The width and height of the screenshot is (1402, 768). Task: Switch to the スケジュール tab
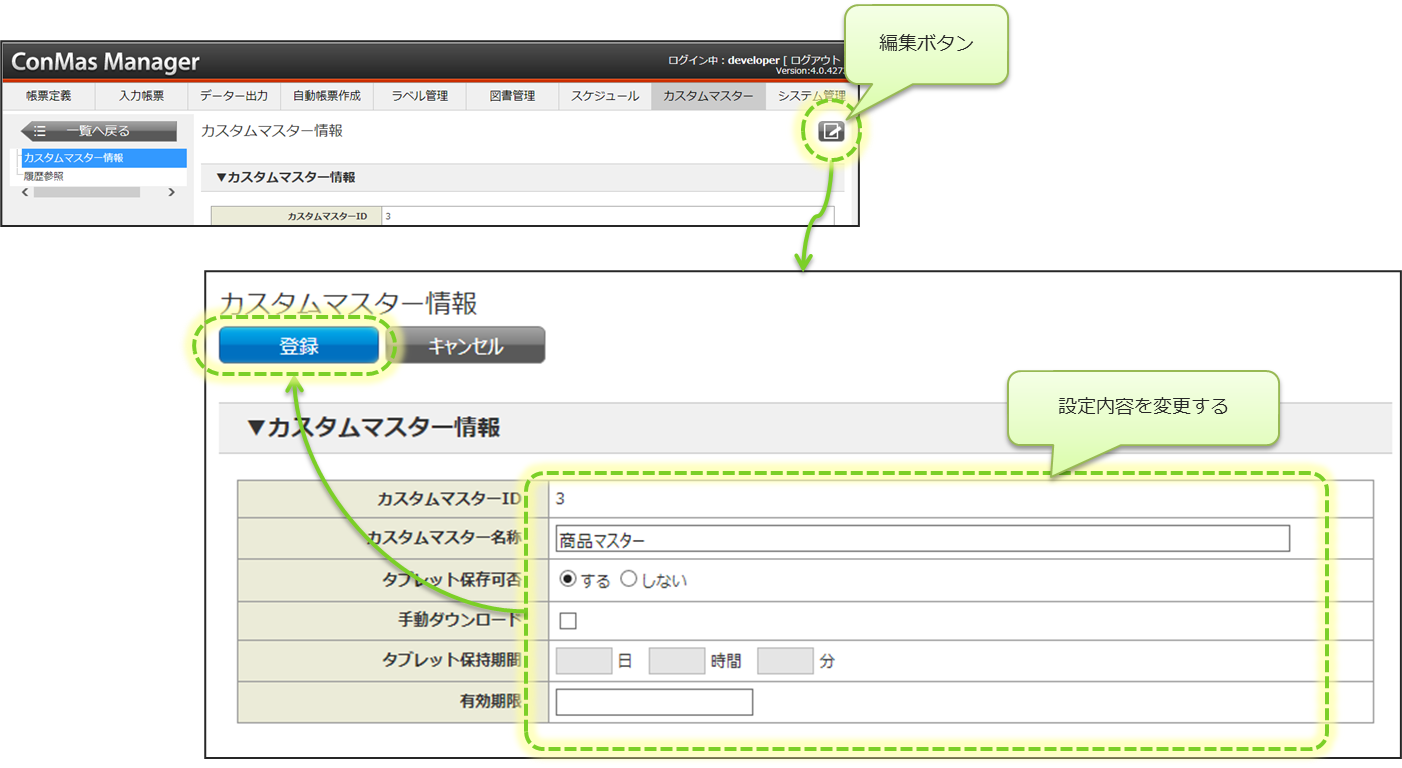pos(605,96)
